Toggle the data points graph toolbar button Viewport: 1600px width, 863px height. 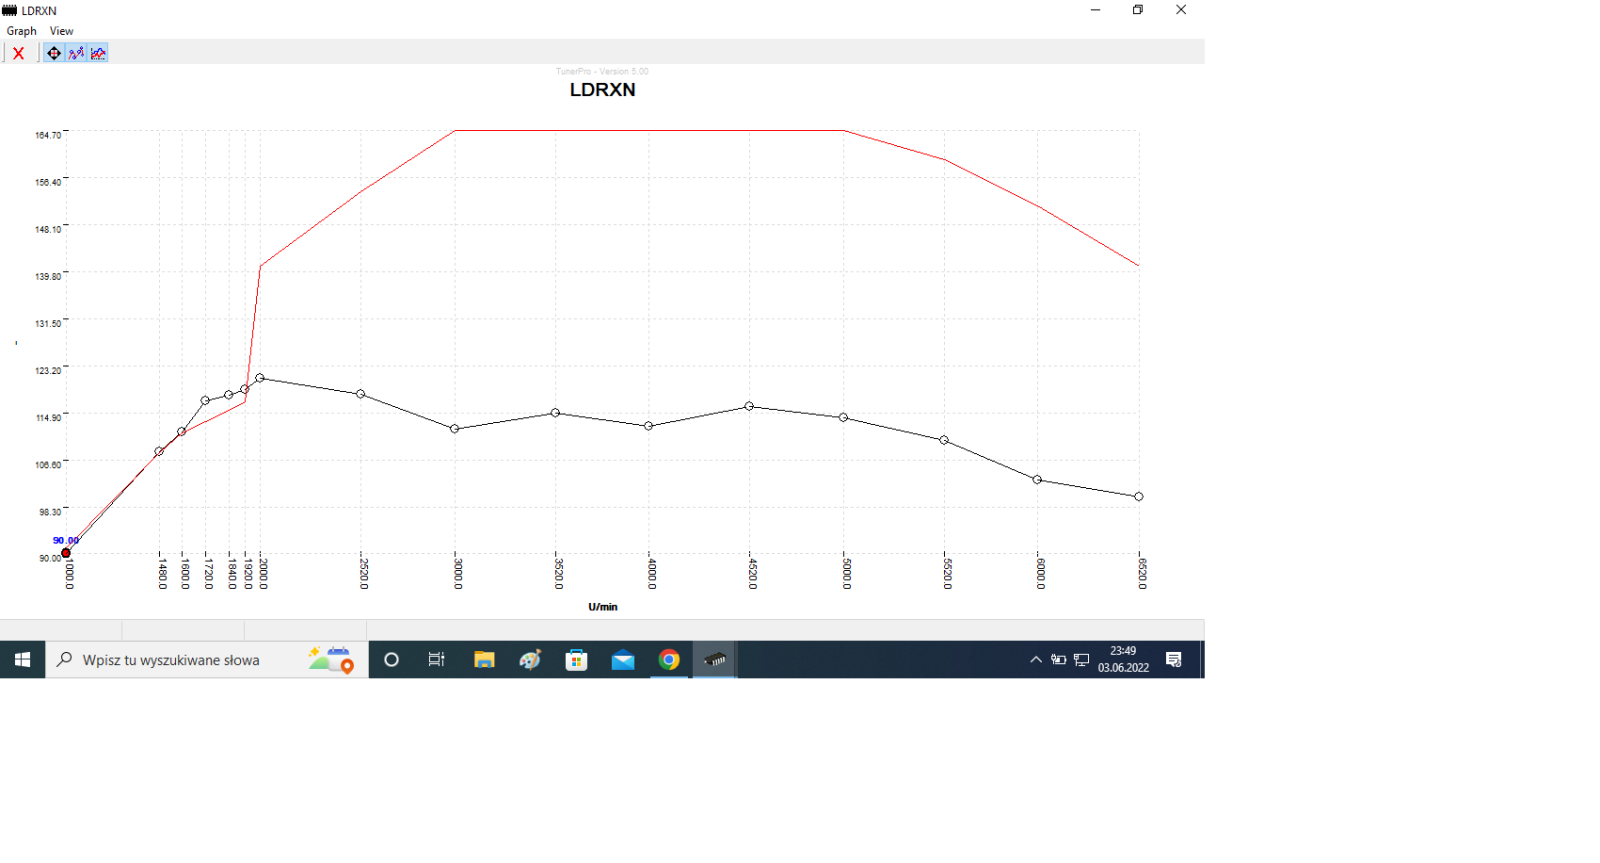(x=76, y=53)
